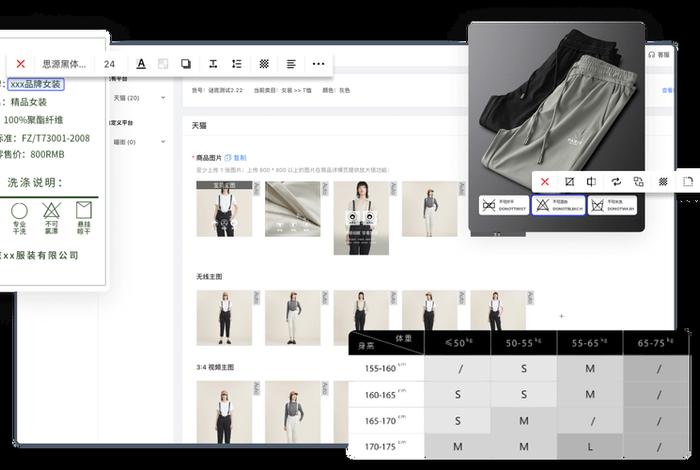
Task: Click the 165-170 height row label
Action: (386, 420)
